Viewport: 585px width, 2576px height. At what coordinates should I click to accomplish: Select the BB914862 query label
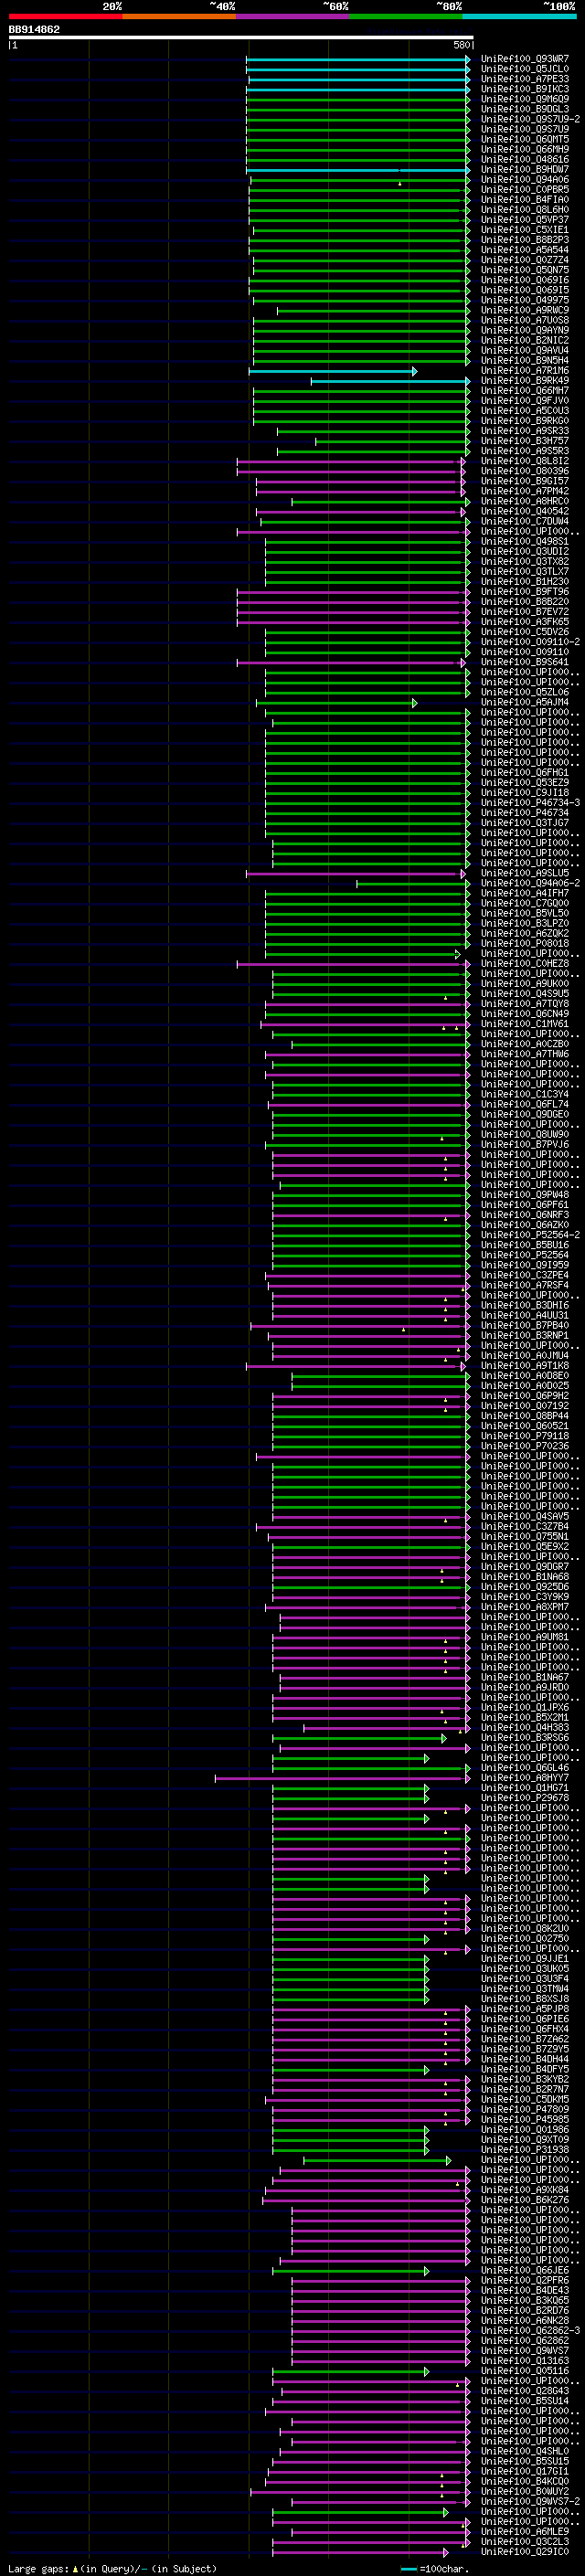point(34,29)
